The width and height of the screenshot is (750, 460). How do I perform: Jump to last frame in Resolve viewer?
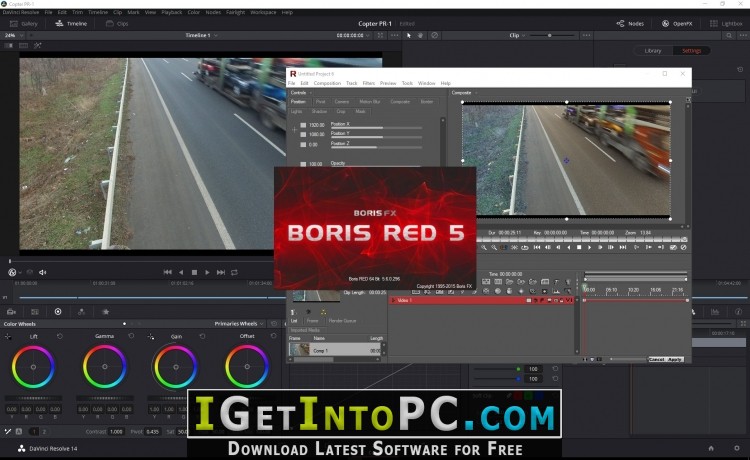pyautogui.click(x=221, y=272)
